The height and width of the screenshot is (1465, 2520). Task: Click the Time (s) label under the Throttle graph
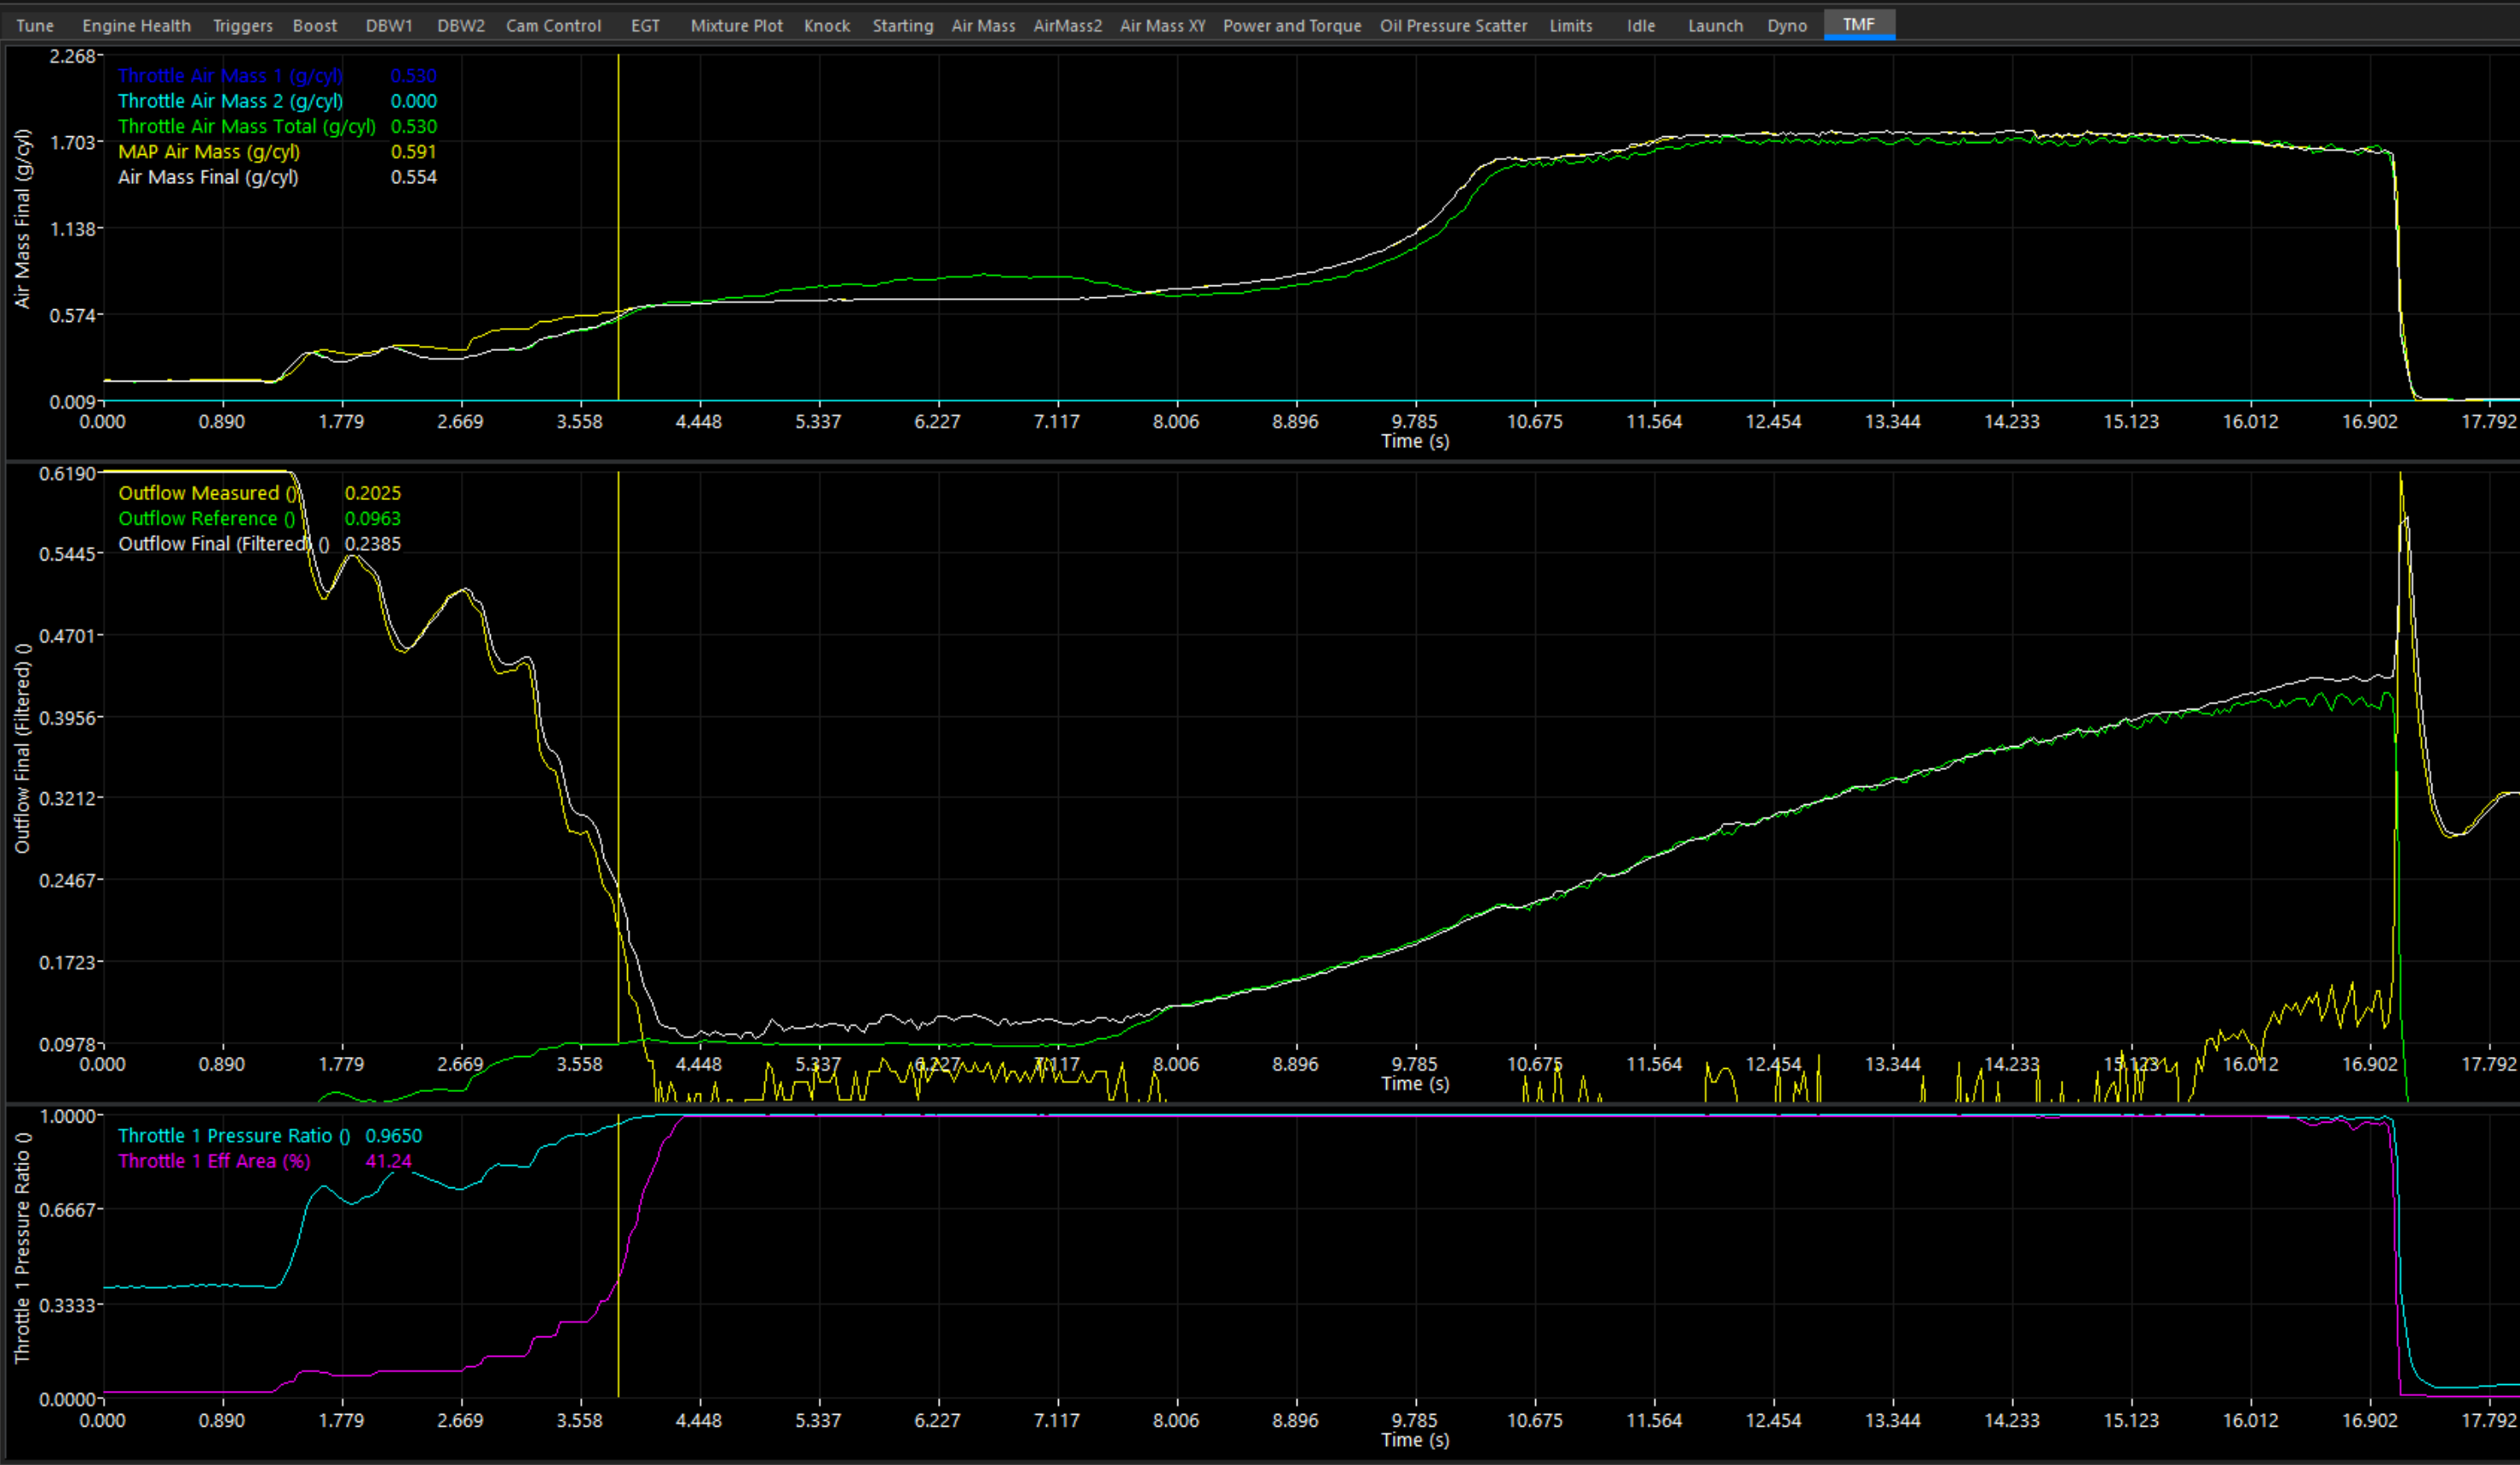pos(1415,1440)
